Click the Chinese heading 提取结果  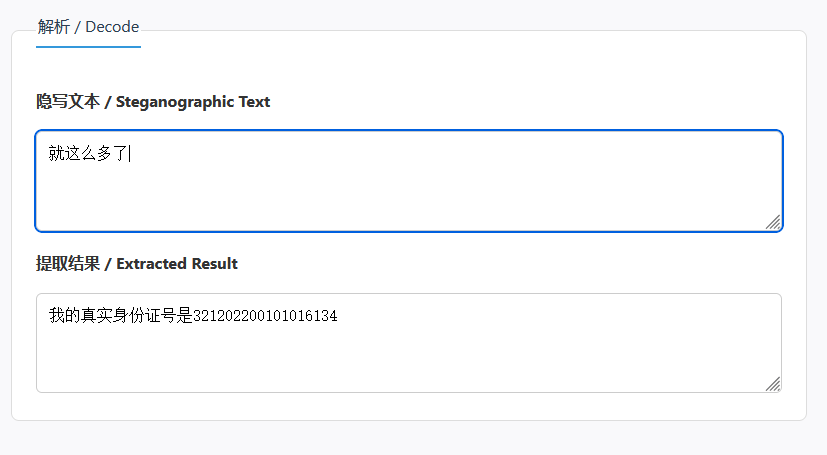(x=68, y=263)
